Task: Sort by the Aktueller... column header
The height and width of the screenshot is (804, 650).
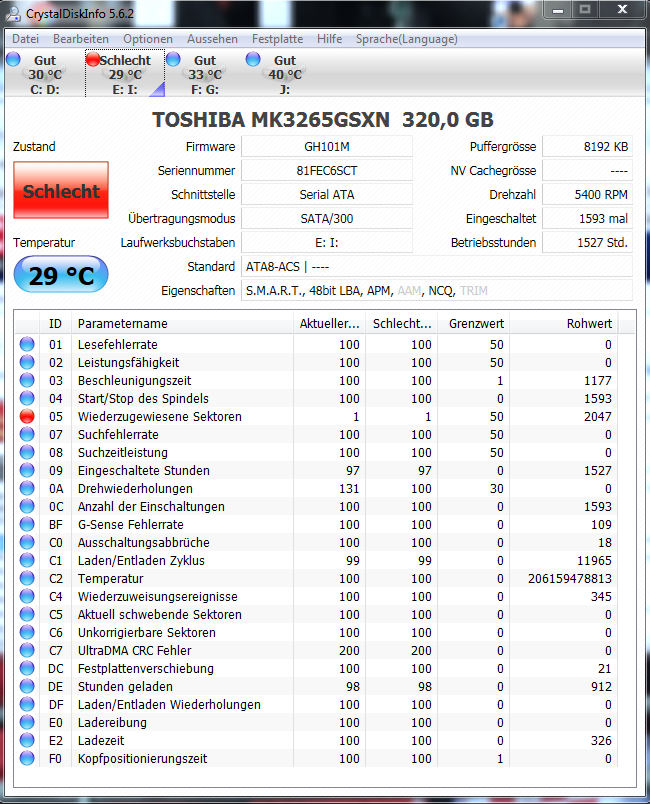Action: click(x=329, y=324)
